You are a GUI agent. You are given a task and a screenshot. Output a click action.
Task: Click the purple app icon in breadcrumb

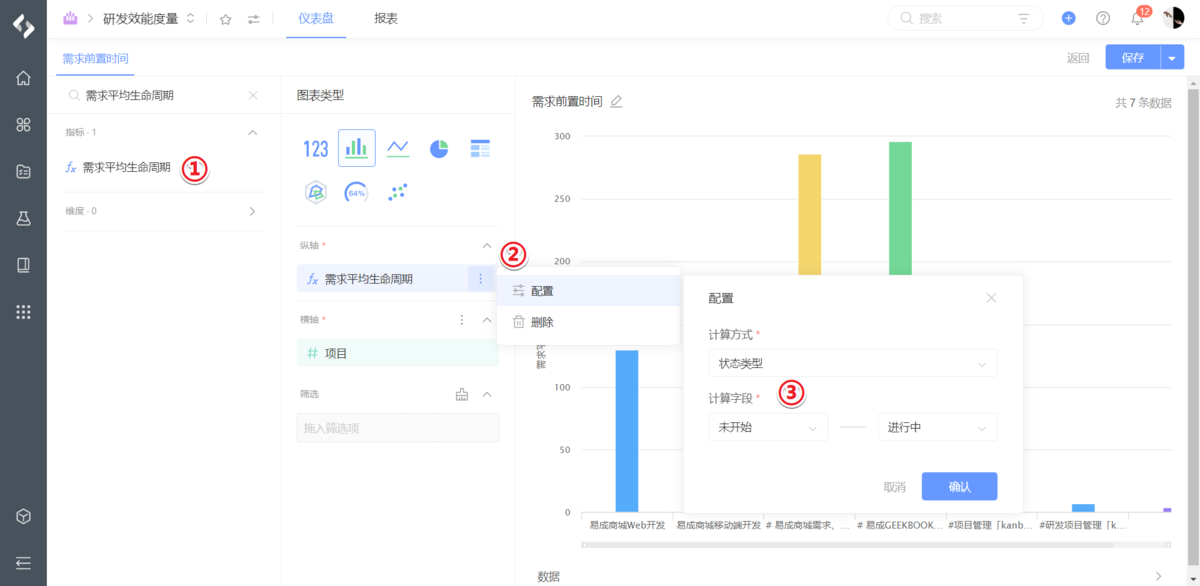pos(69,18)
